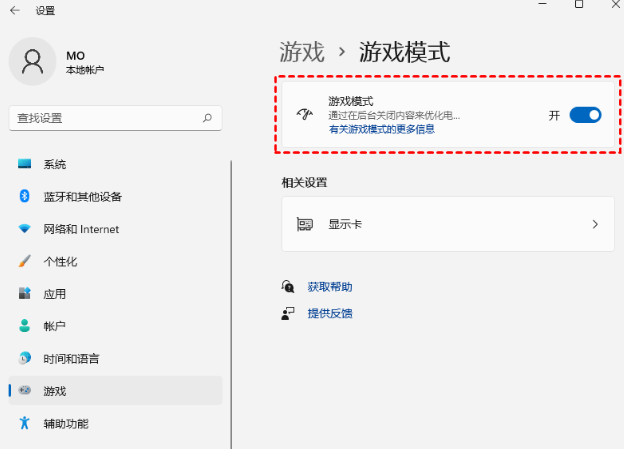Screen dimensions: 624x449
Task: Maximize the Settings window
Action: [x=579, y=4]
